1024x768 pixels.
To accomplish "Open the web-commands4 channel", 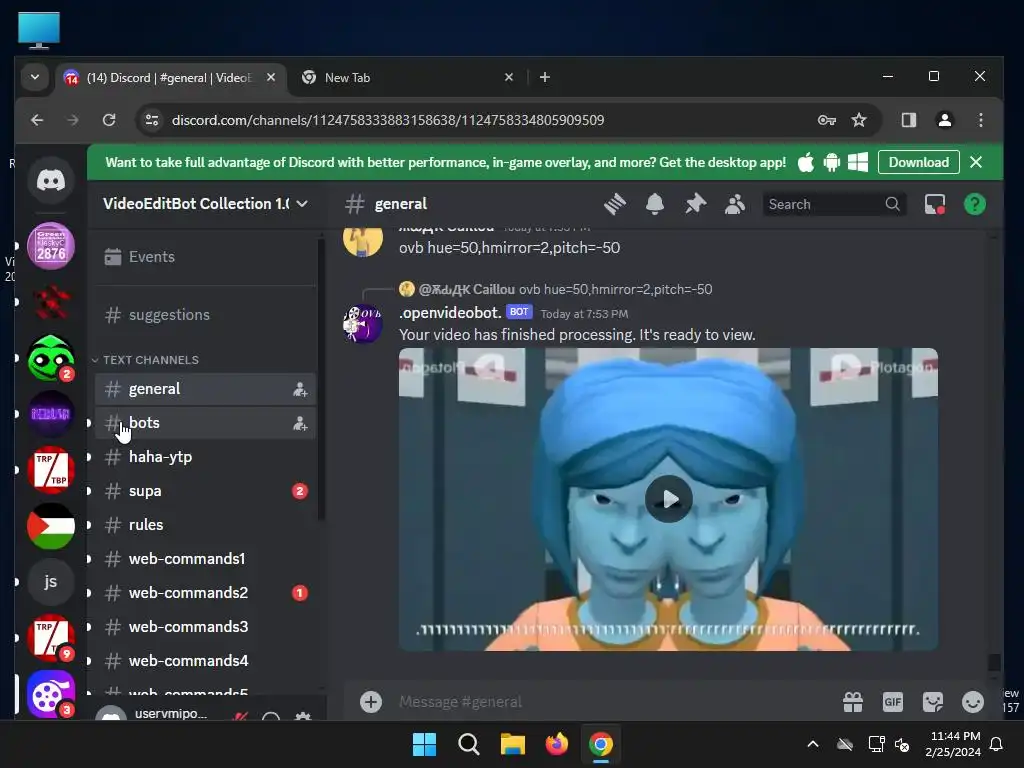I will coord(205,661).
